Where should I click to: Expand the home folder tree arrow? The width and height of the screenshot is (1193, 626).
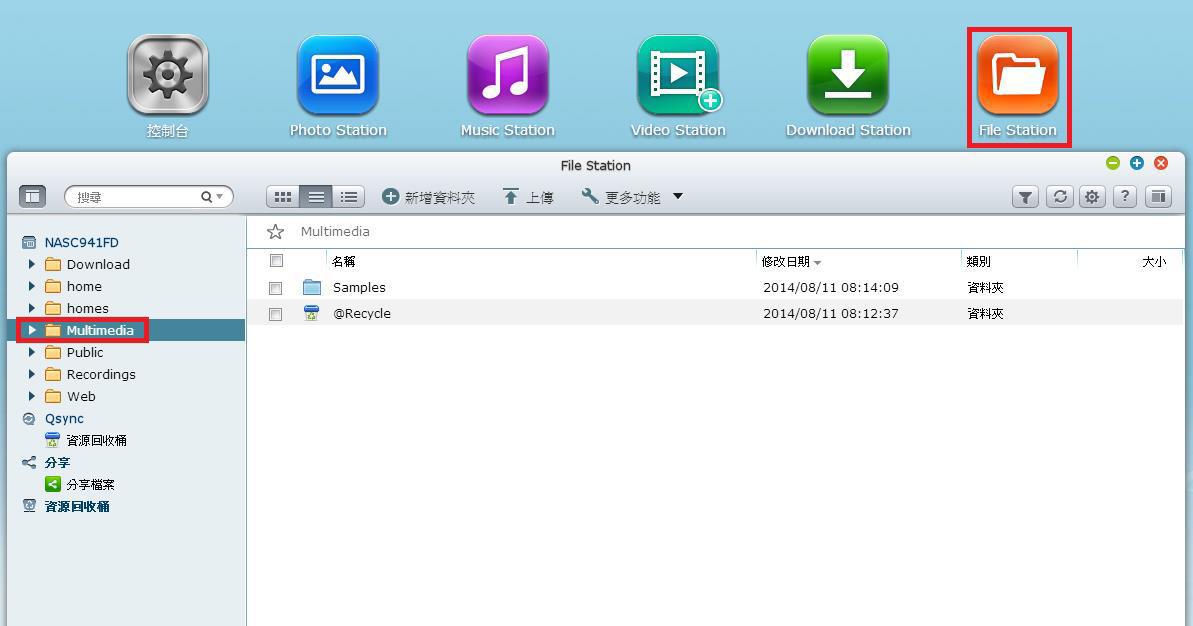point(31,286)
